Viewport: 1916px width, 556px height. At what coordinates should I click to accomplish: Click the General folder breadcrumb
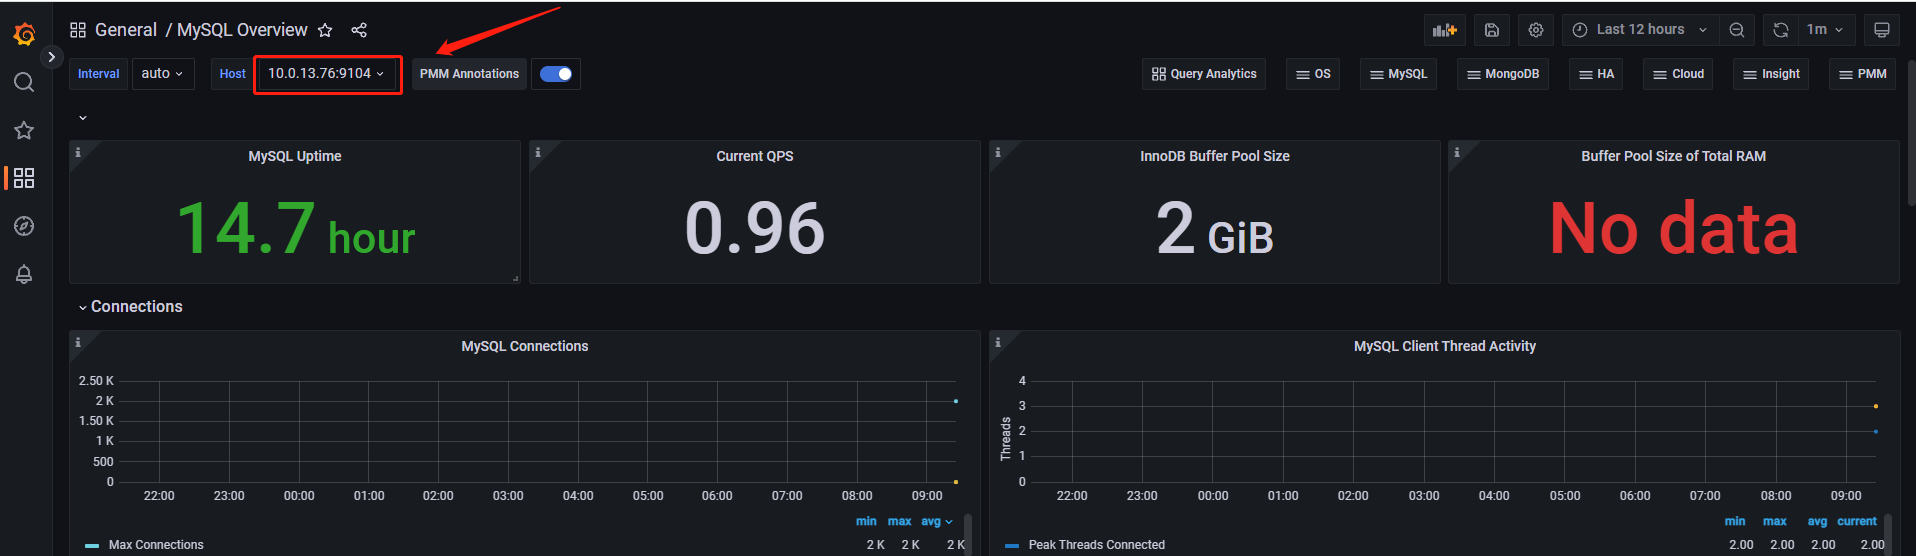(126, 30)
